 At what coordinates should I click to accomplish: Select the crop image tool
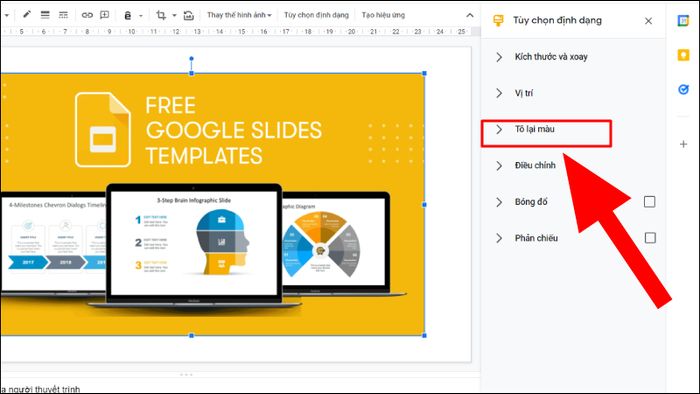click(x=161, y=15)
